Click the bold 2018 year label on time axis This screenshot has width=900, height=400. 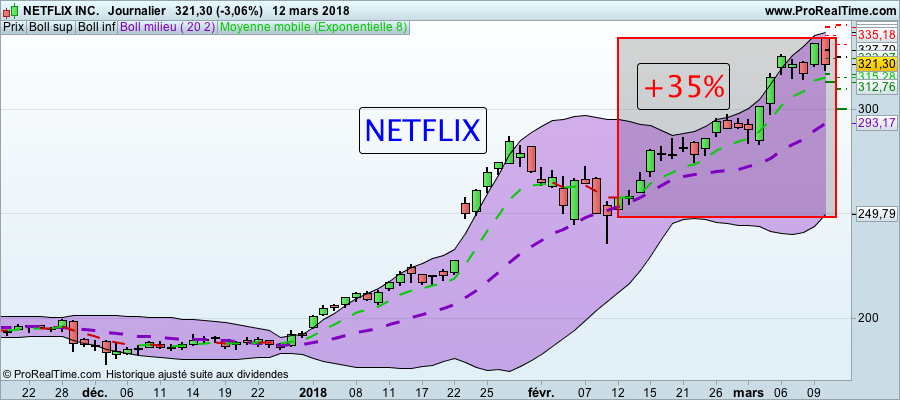313,393
